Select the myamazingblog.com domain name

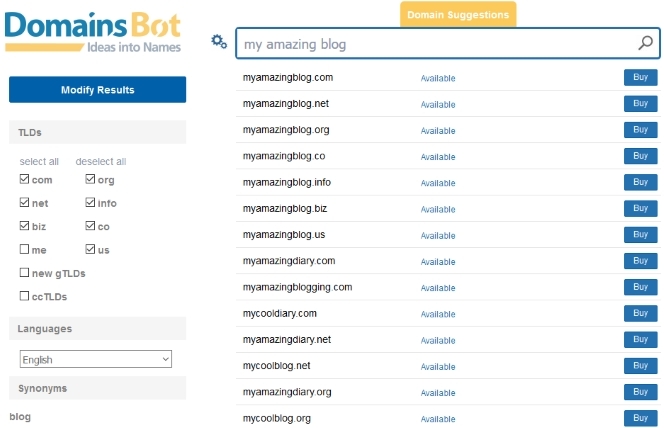point(288,78)
